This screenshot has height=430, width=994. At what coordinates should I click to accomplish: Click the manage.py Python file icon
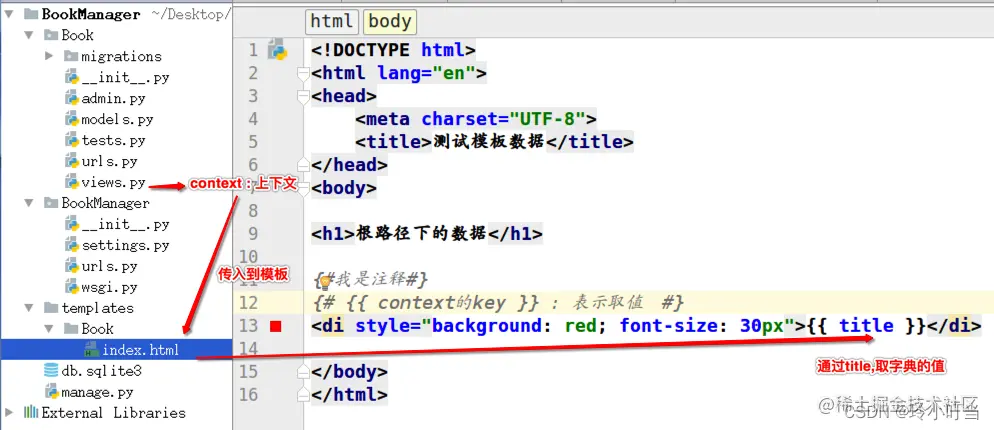[51, 392]
